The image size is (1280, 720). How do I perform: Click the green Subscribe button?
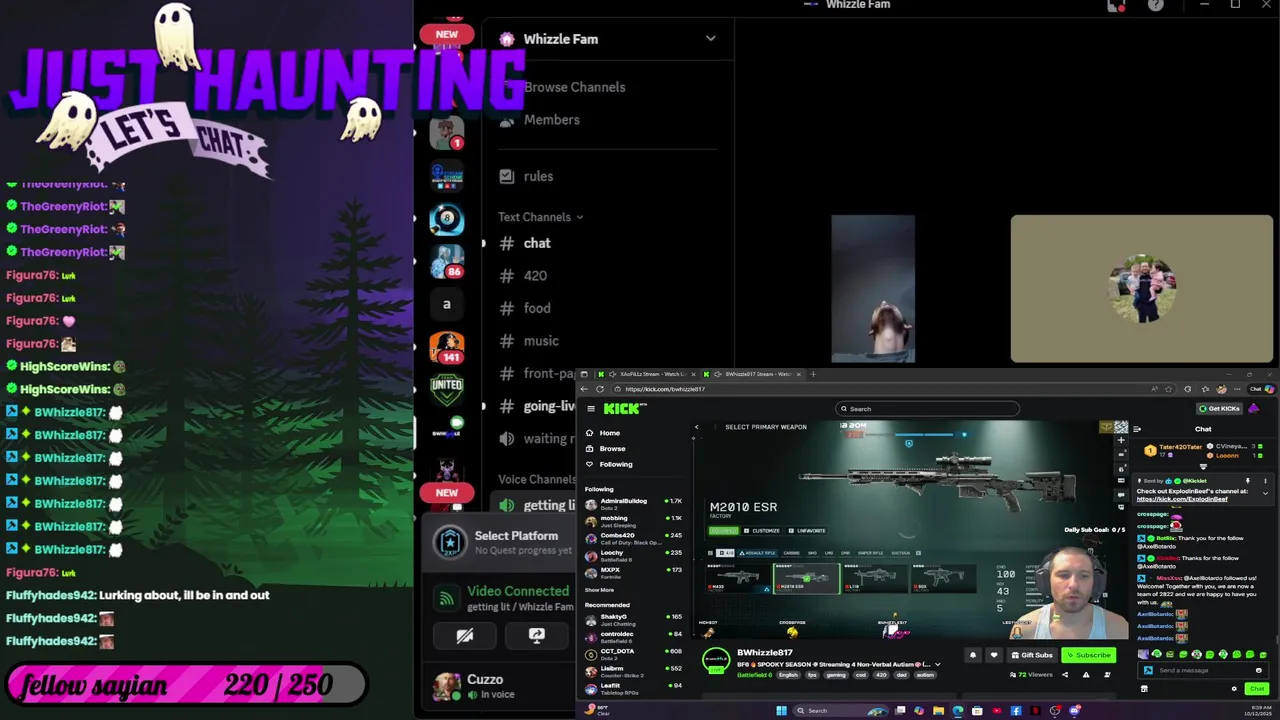click(x=1088, y=655)
